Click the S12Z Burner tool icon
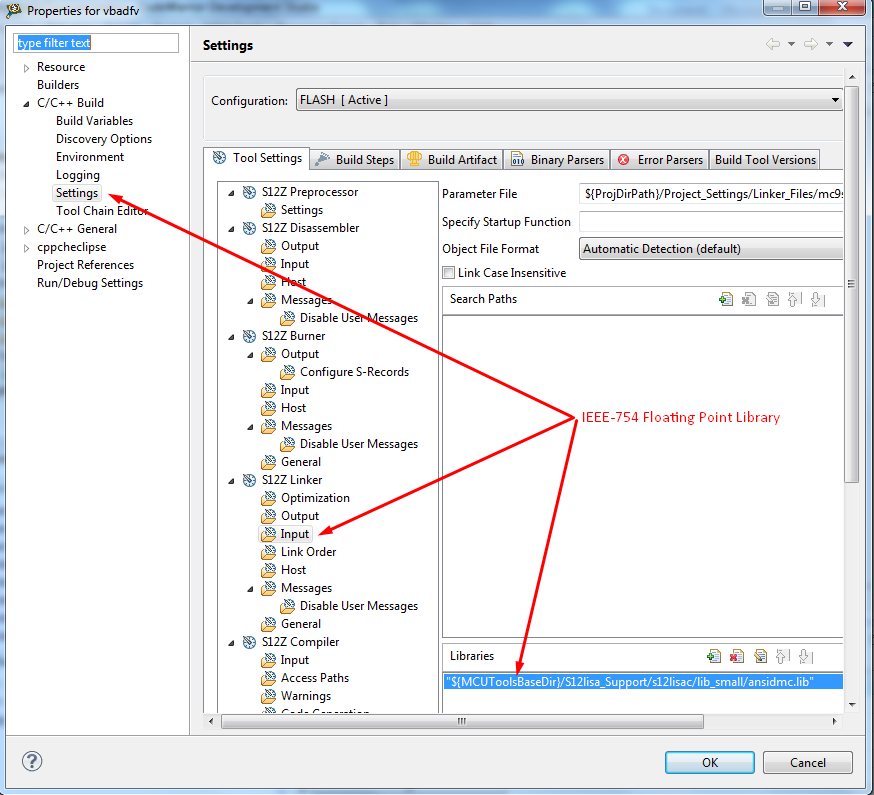The image size is (874, 795). 249,336
